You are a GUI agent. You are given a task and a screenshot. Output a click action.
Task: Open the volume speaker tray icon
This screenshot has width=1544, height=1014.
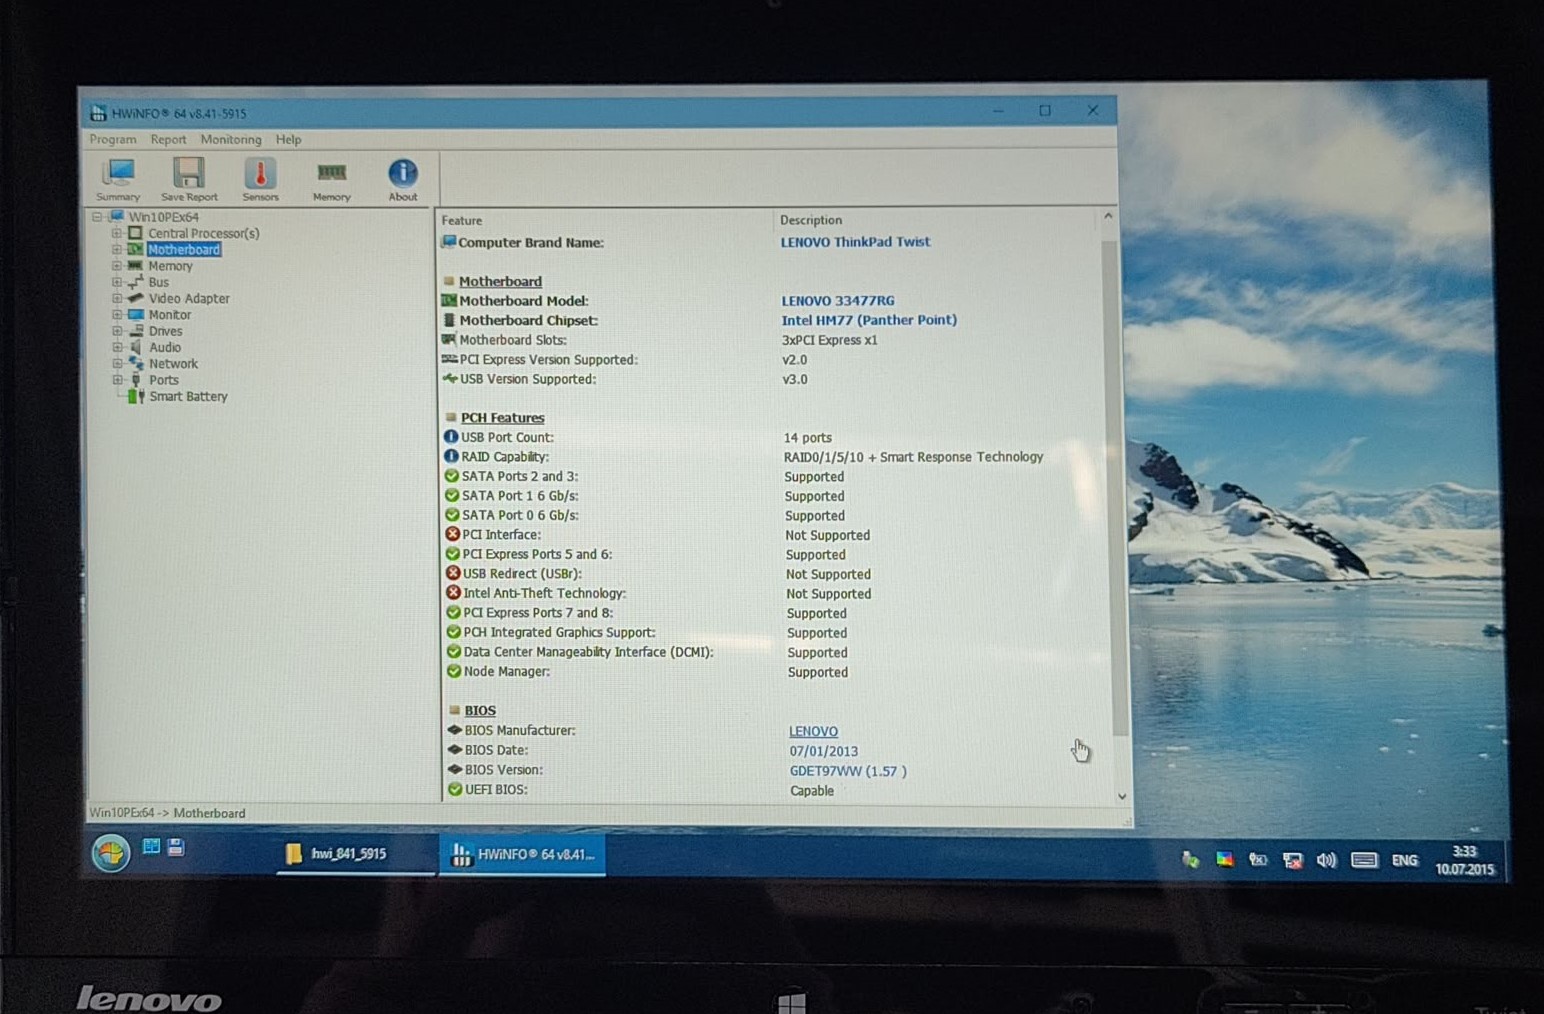tap(1327, 860)
